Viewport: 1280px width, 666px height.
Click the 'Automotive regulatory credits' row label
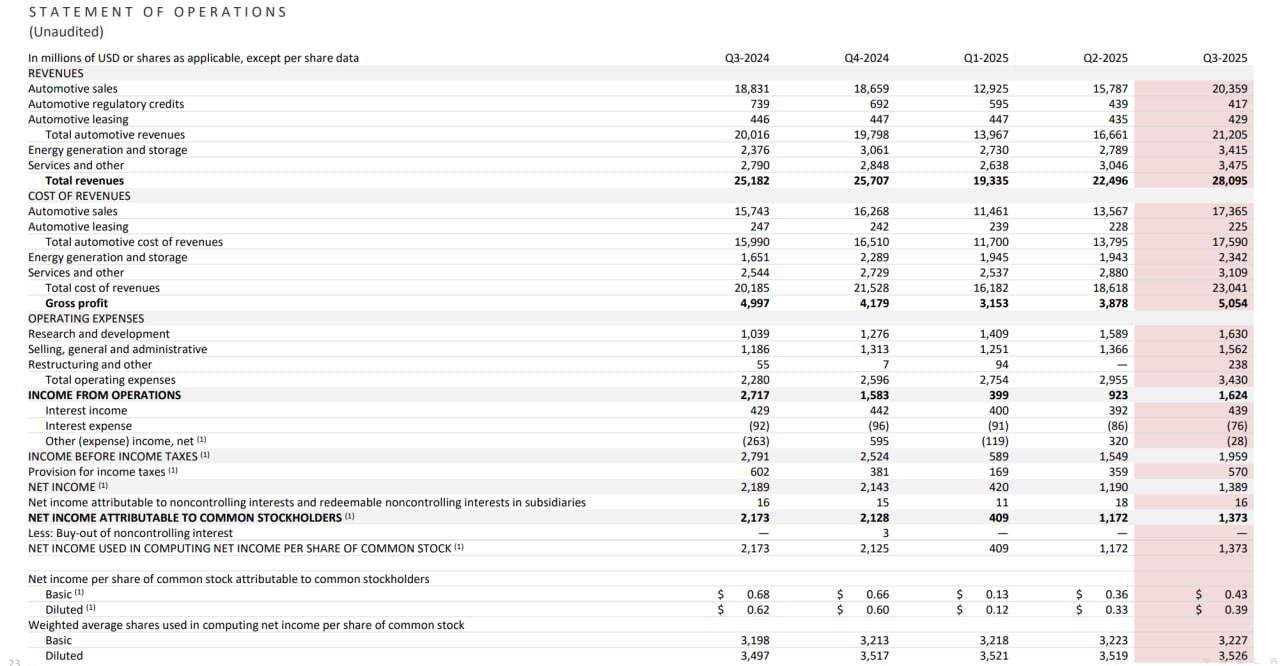pos(106,104)
